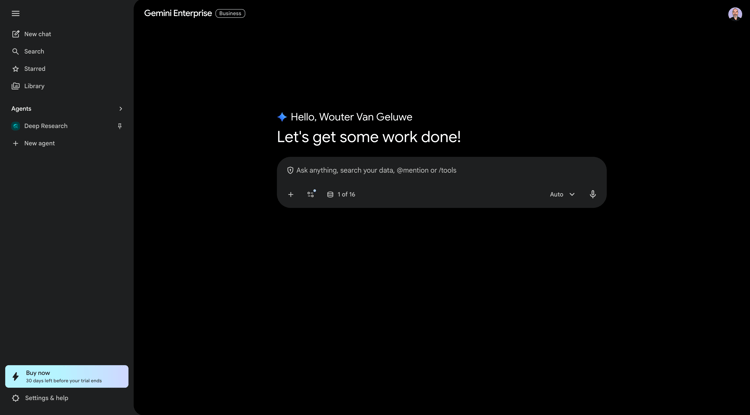Open the 1 of 16 data sources selector

(x=341, y=195)
